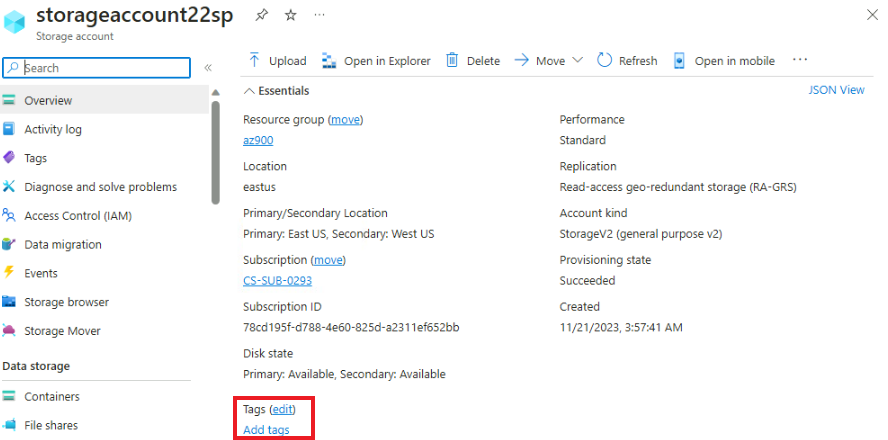The width and height of the screenshot is (888, 440).
Task: Open more toolbar commands ellipsis
Action: 799,60
